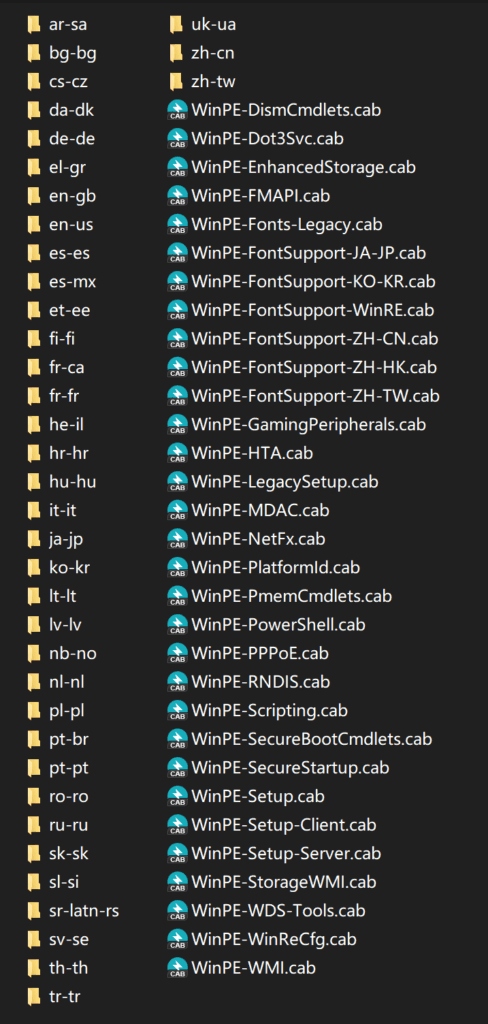Click the icon next to WinPE-RNDIS.cab
Screen dimensions: 488x1024
(177, 682)
